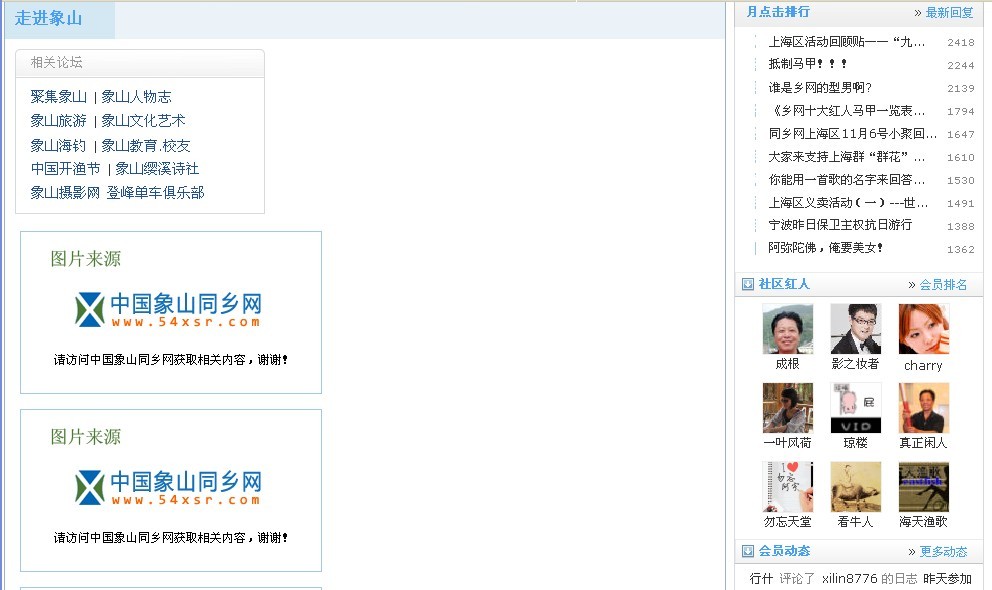Screen dimensions: 992x590
Task: Visit 象山海钓 forum link
Action: tap(59, 145)
